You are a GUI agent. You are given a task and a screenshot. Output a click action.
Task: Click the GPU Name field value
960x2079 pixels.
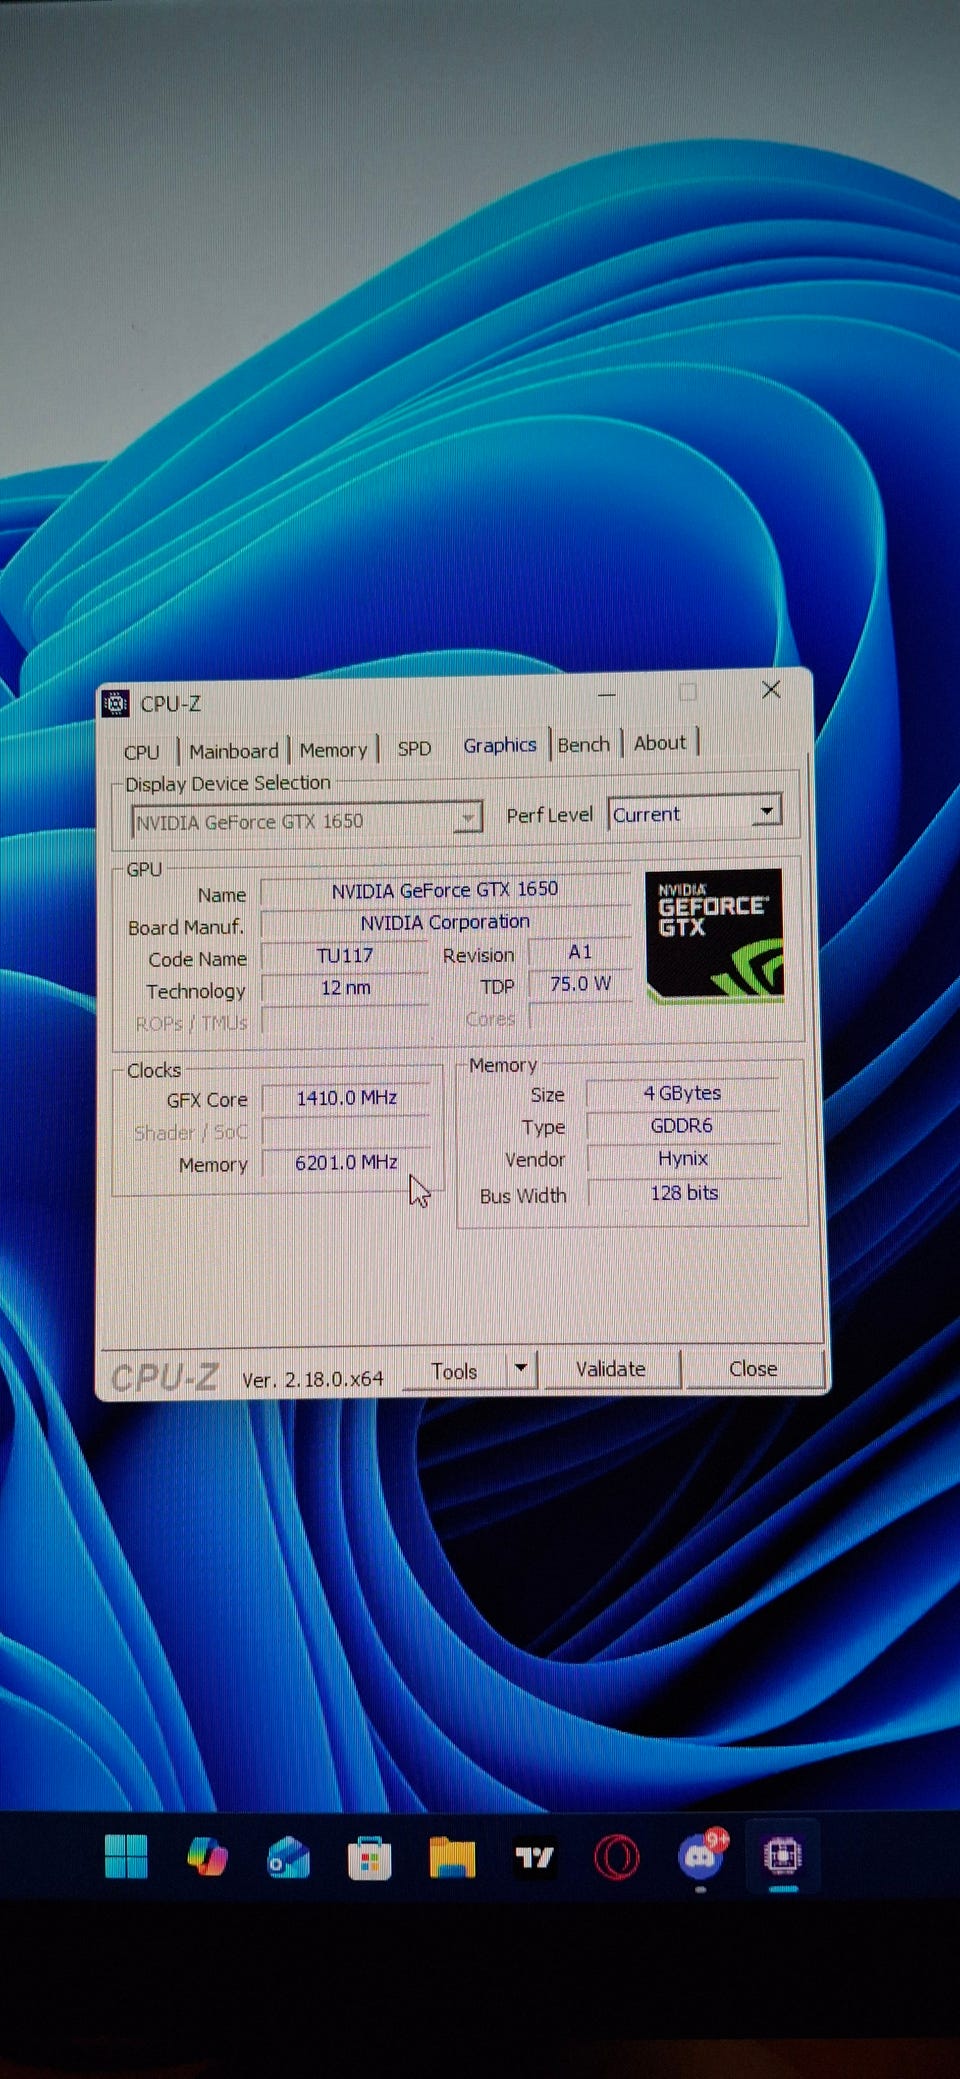click(445, 890)
